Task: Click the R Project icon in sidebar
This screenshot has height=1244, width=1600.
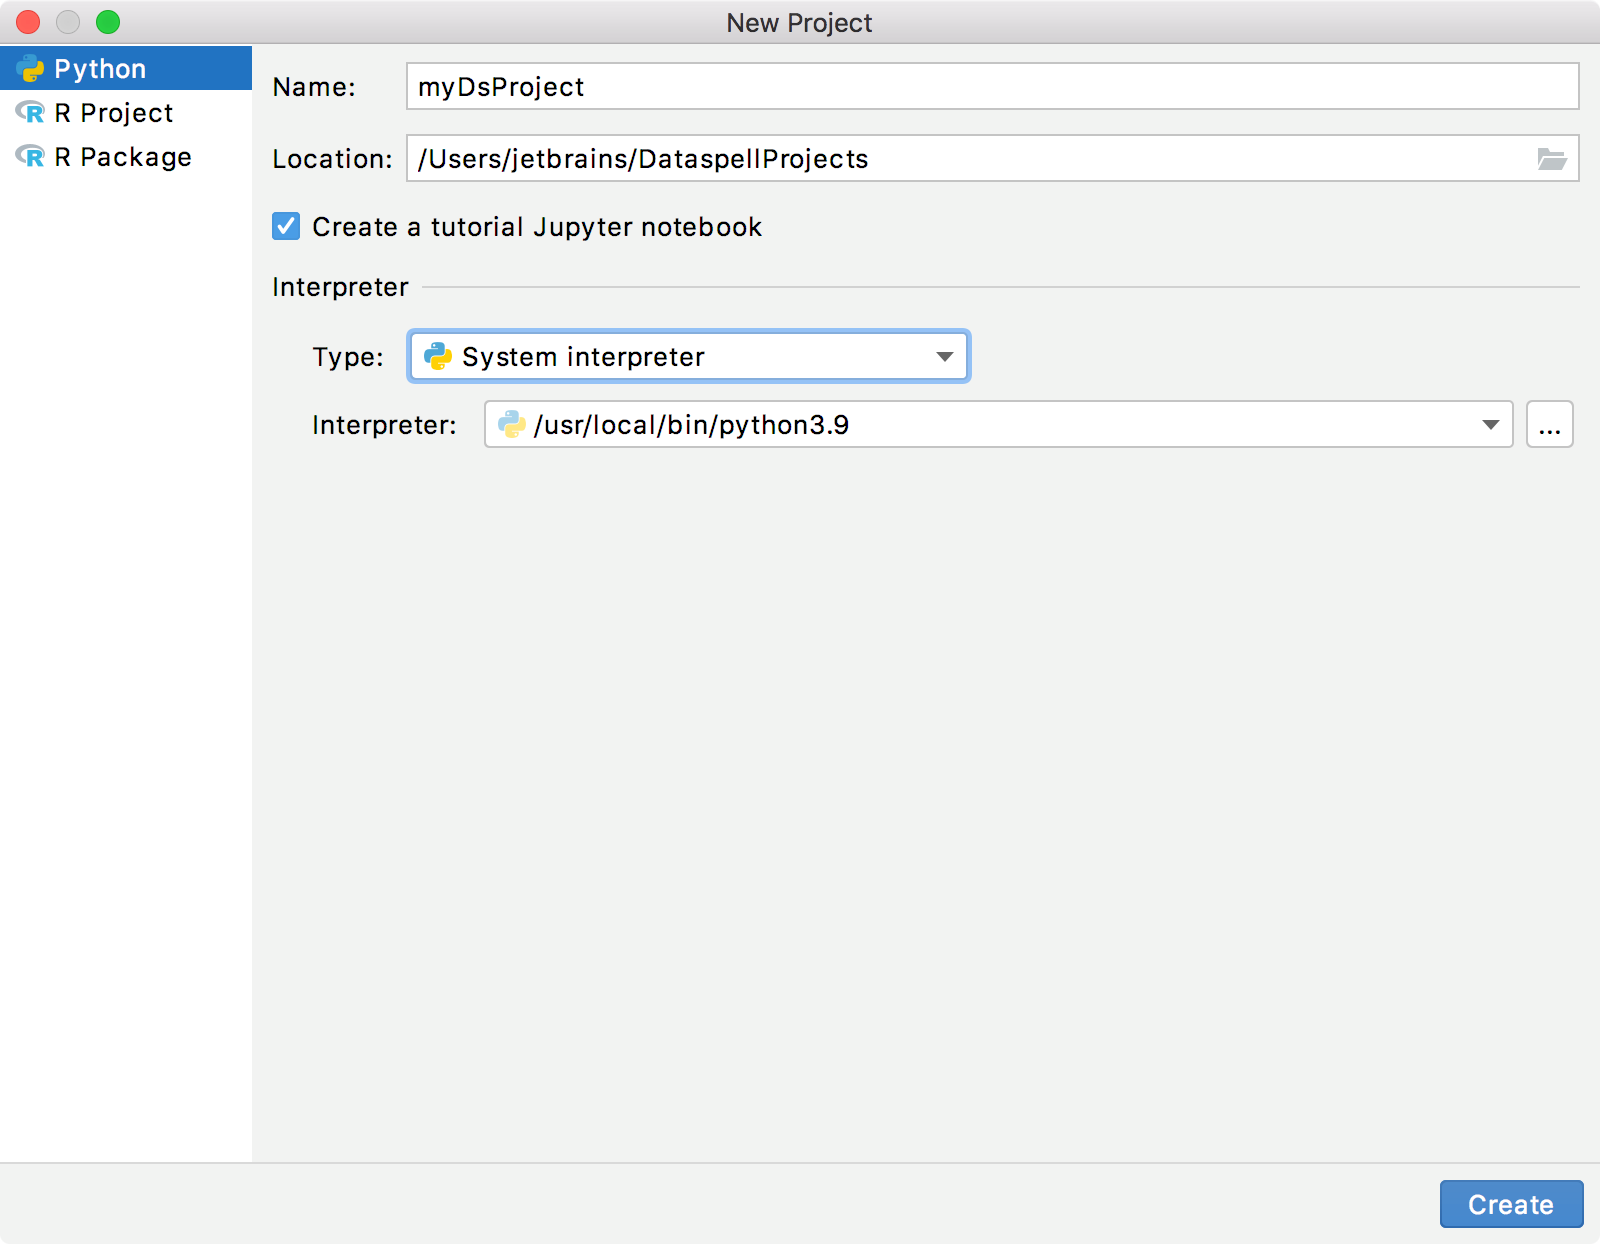Action: pos(29,113)
